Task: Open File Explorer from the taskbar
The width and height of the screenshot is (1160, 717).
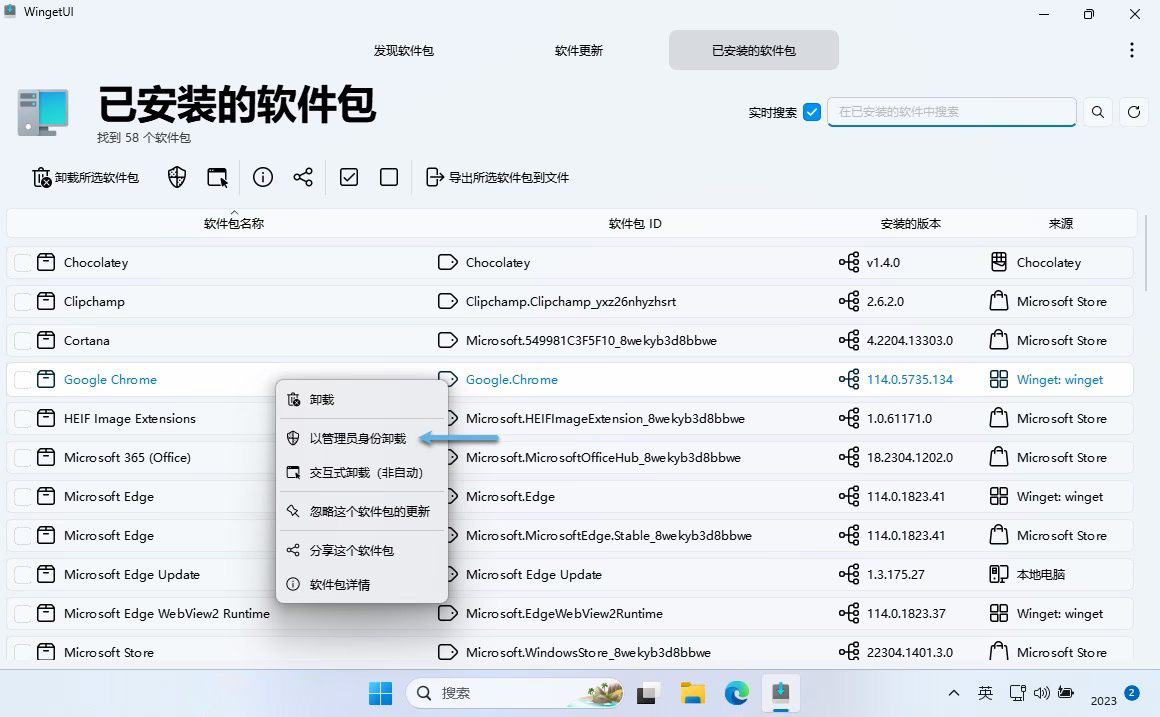Action: tap(692, 693)
